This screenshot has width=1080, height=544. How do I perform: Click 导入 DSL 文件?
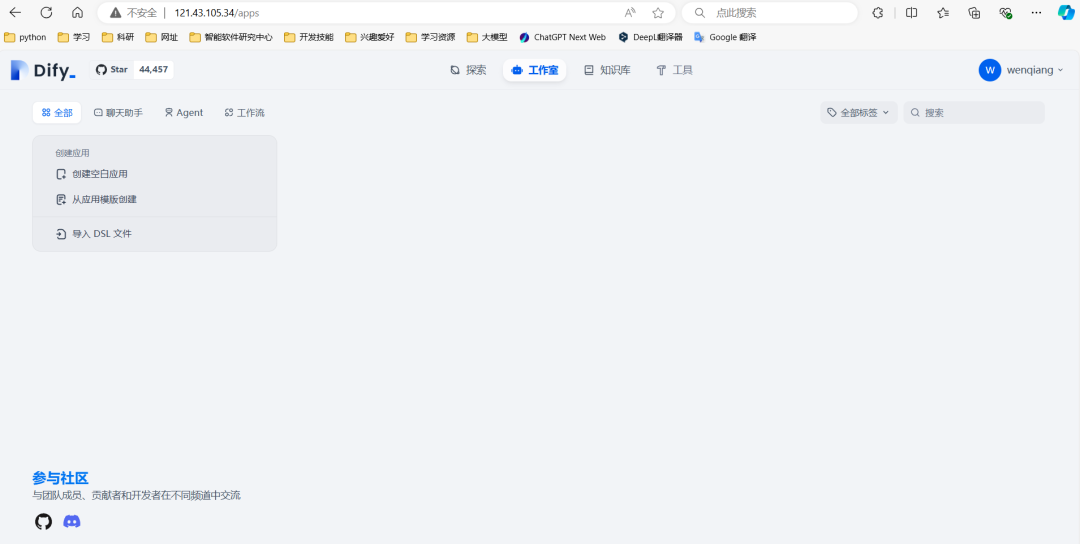(x=94, y=234)
